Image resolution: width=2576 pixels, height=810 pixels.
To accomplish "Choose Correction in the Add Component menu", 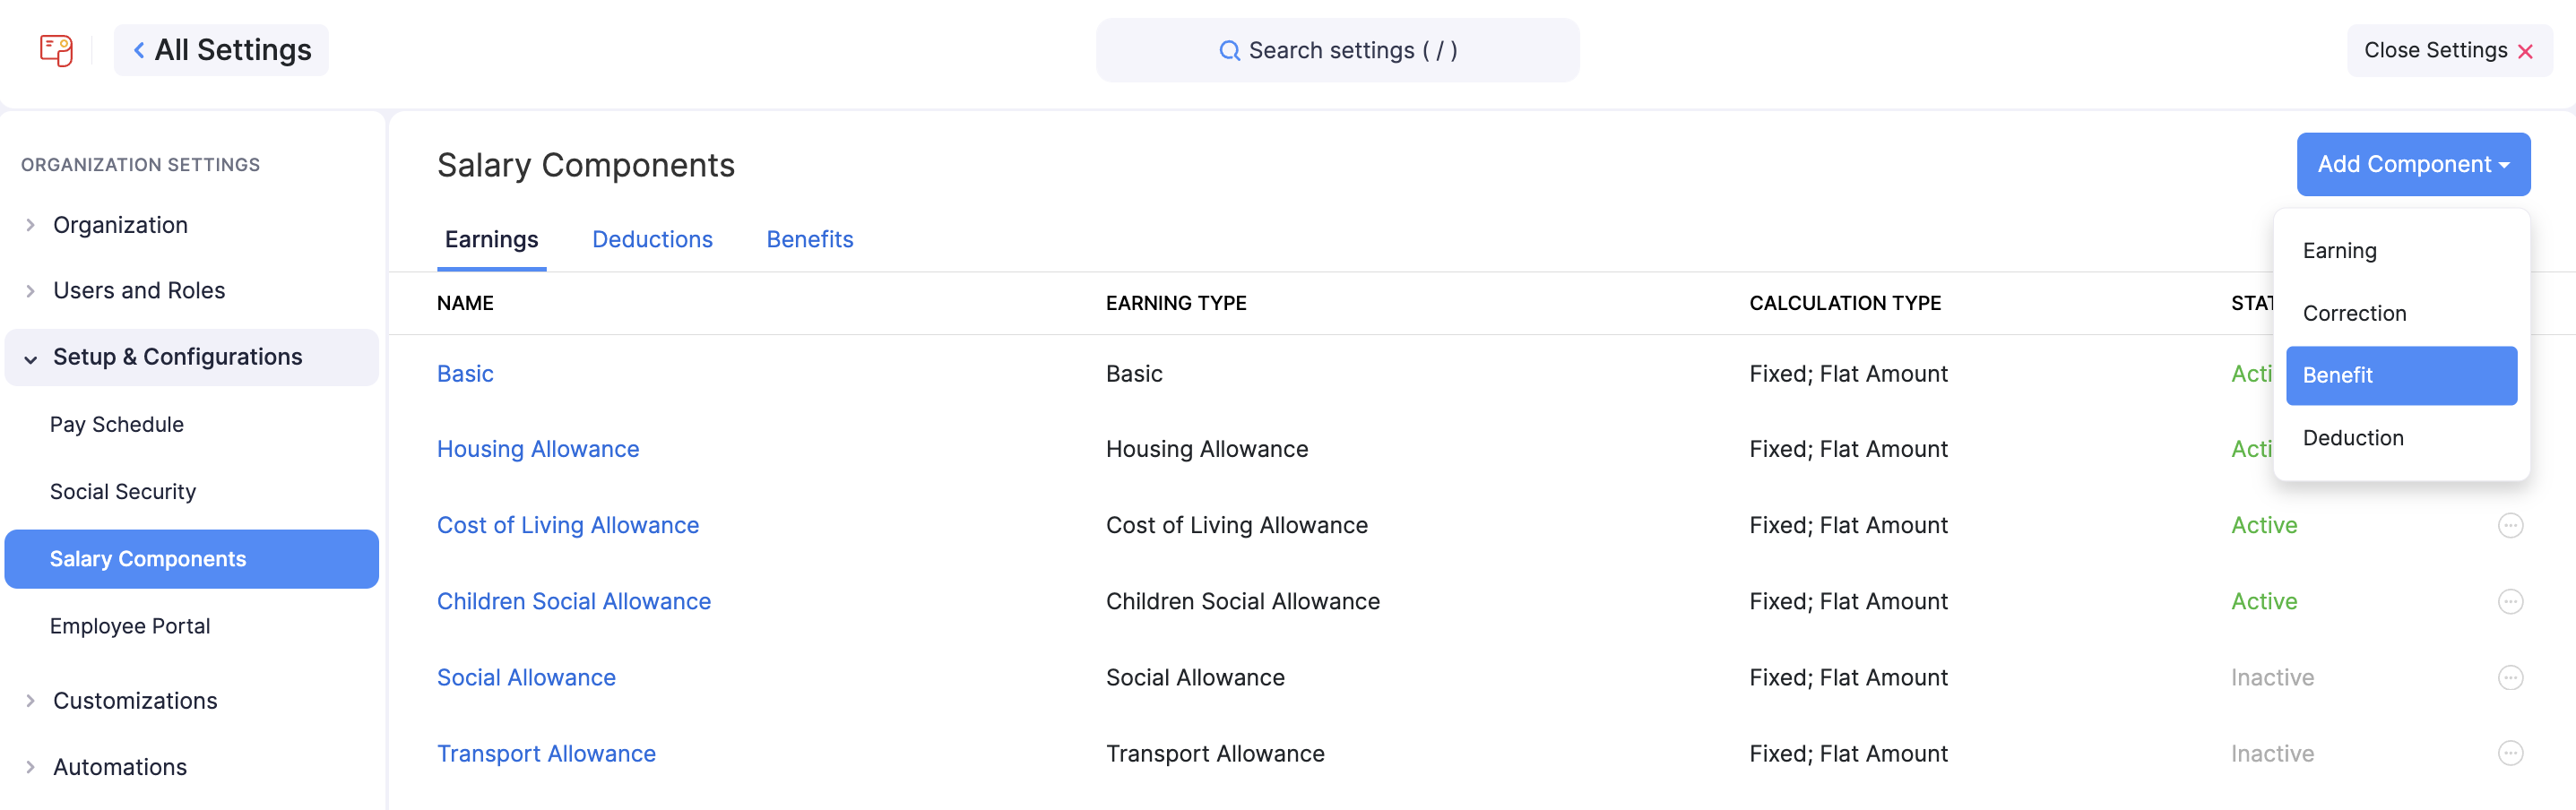I will coord(2355,313).
